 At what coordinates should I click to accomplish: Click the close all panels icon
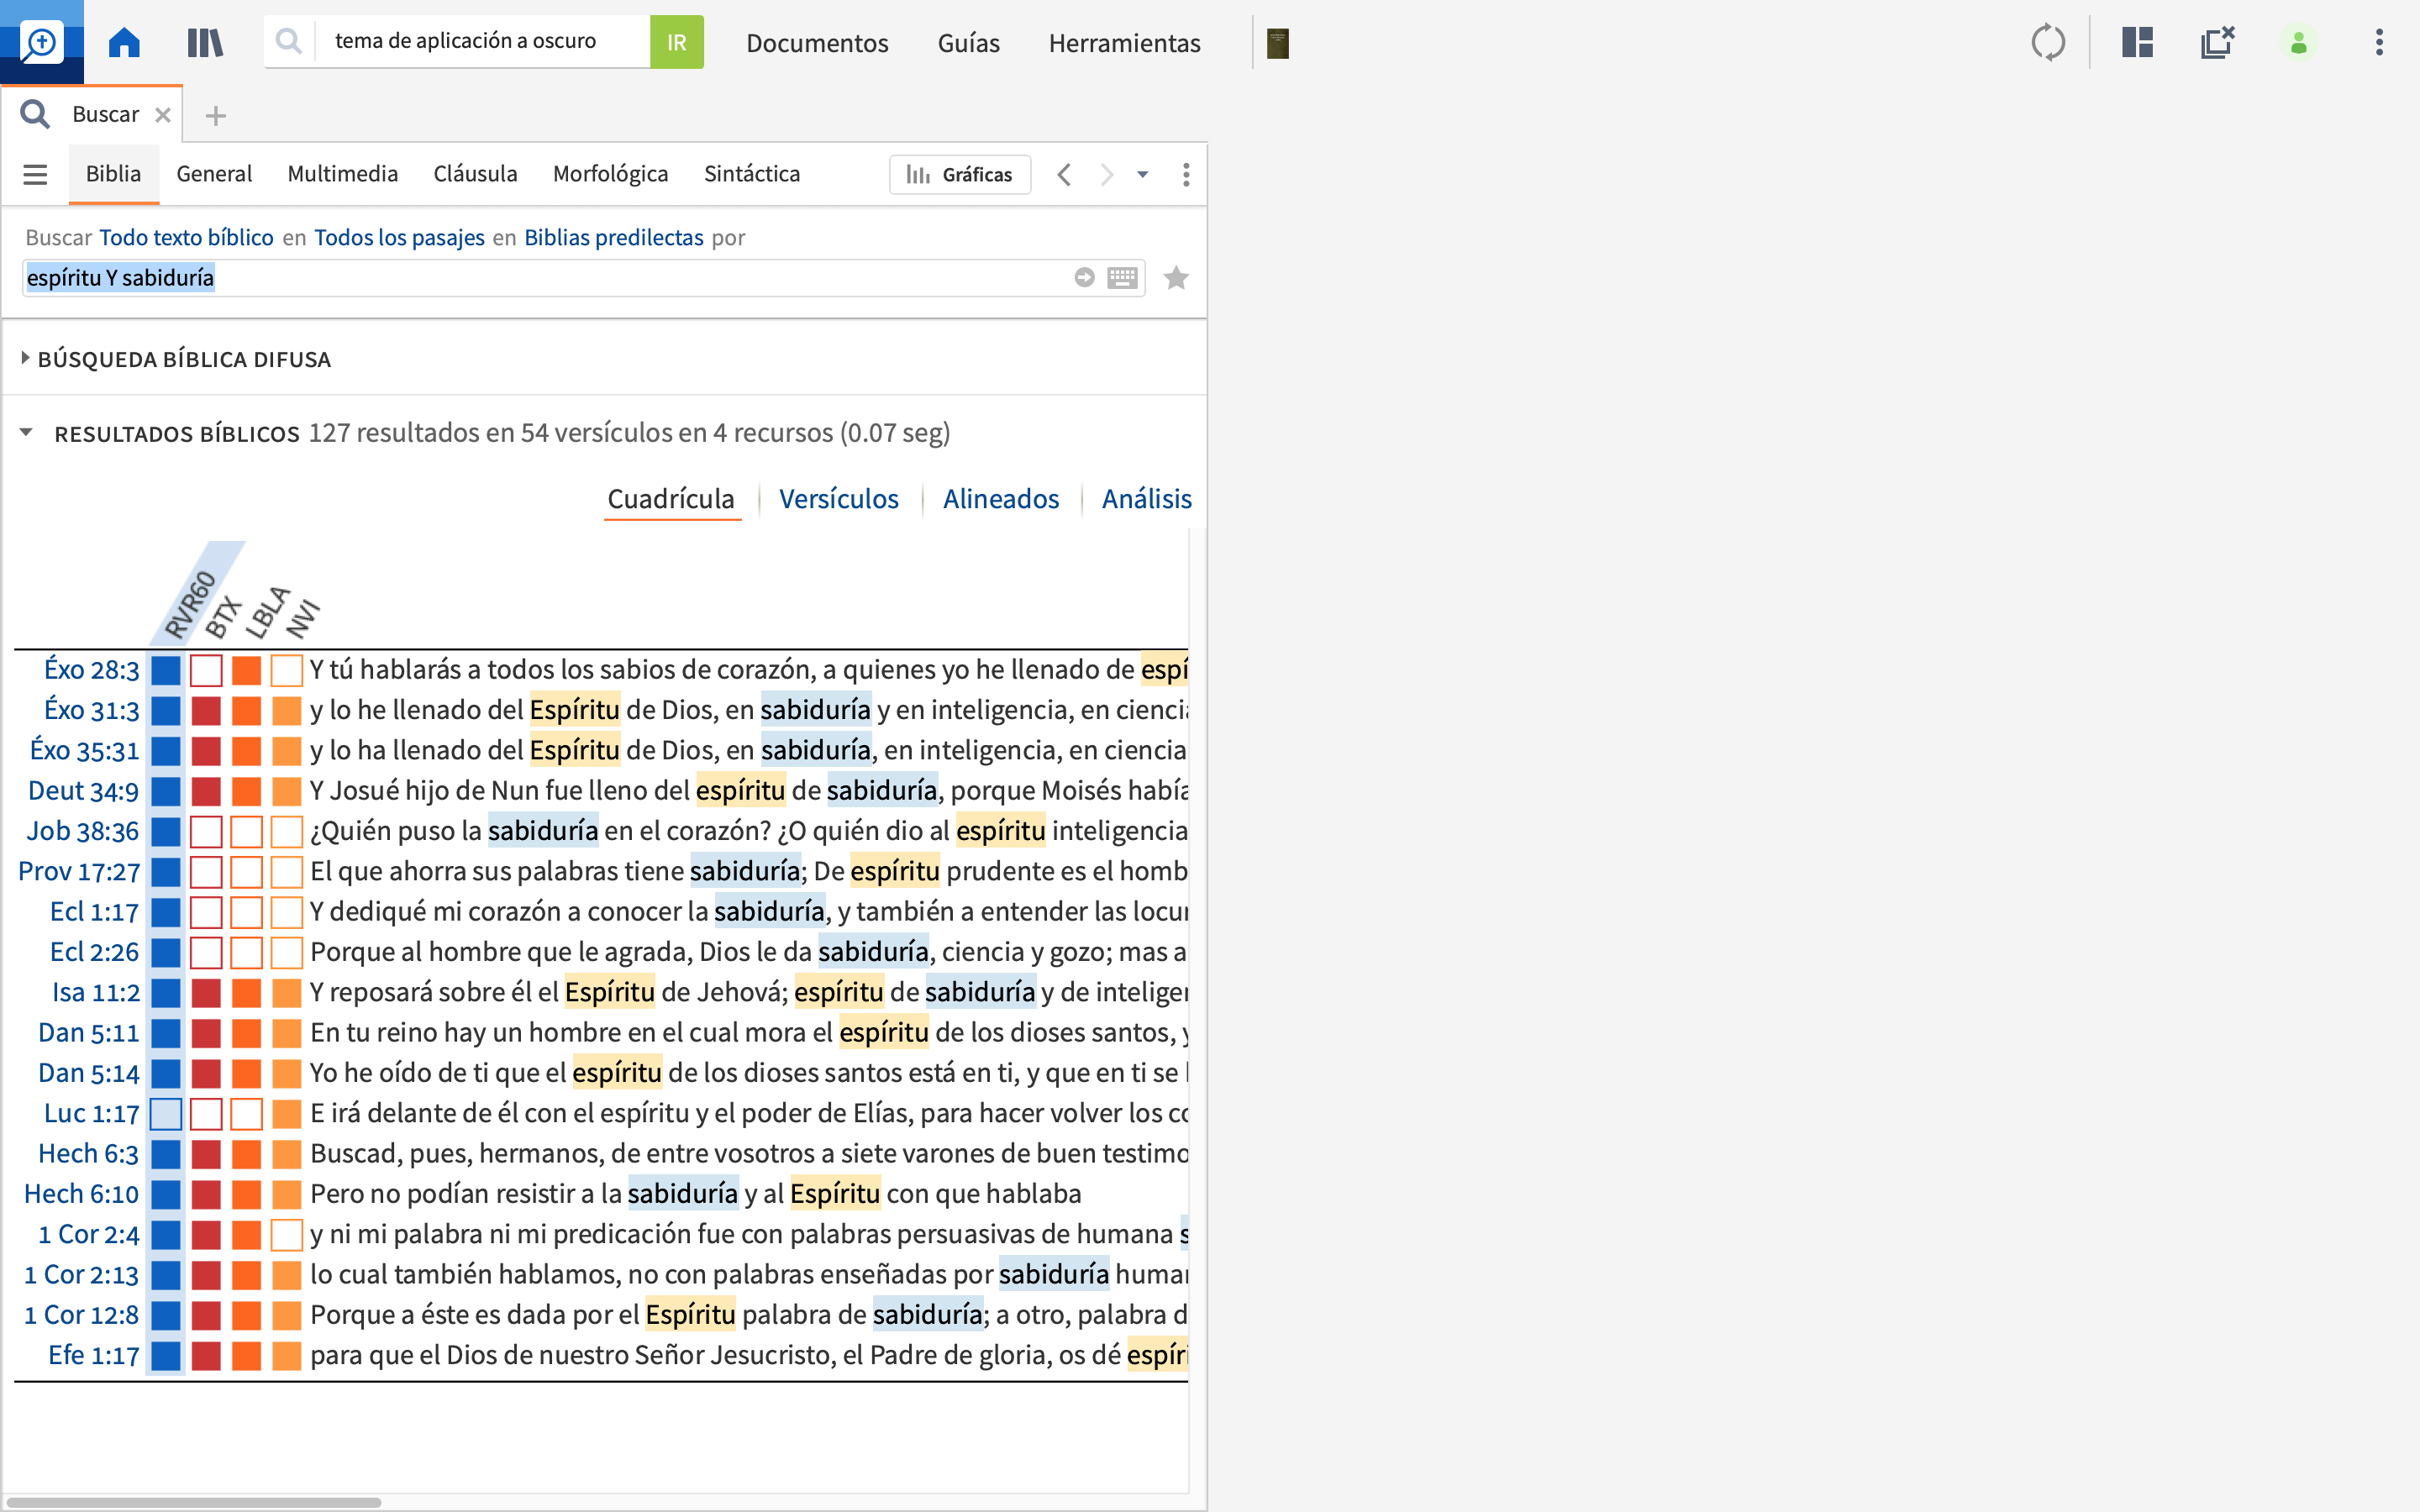[x=2217, y=42]
